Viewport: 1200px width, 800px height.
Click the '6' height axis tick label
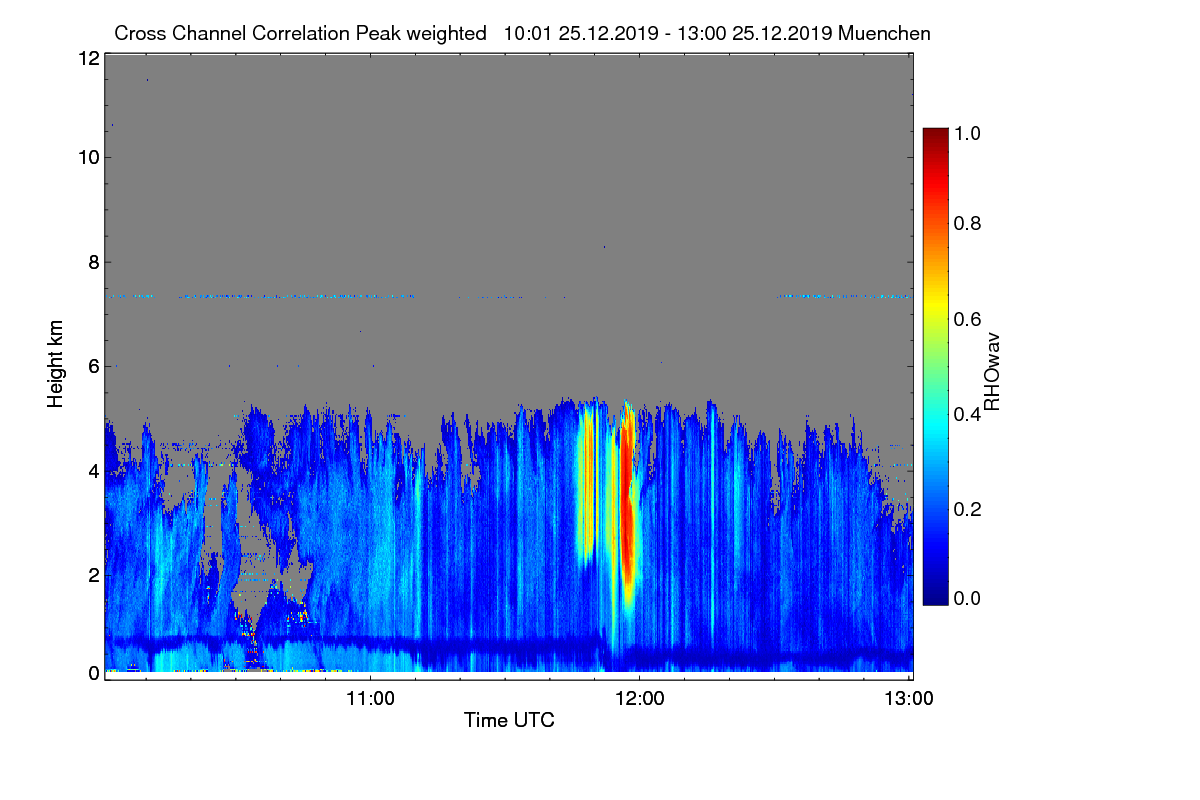[x=92, y=367]
